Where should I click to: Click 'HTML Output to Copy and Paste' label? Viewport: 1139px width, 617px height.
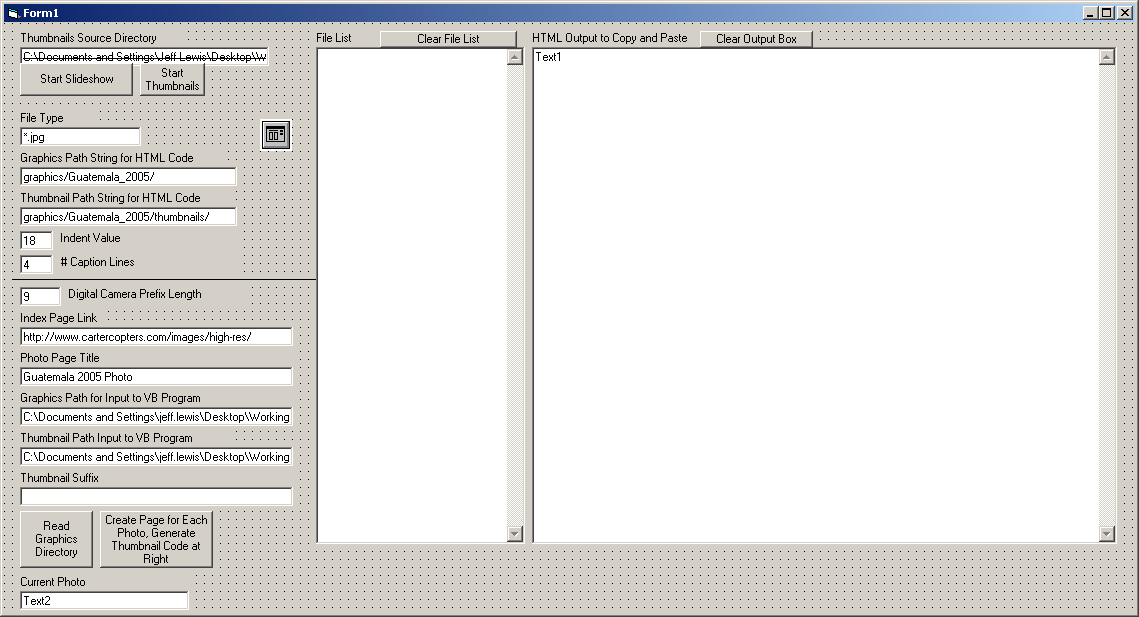[609, 38]
